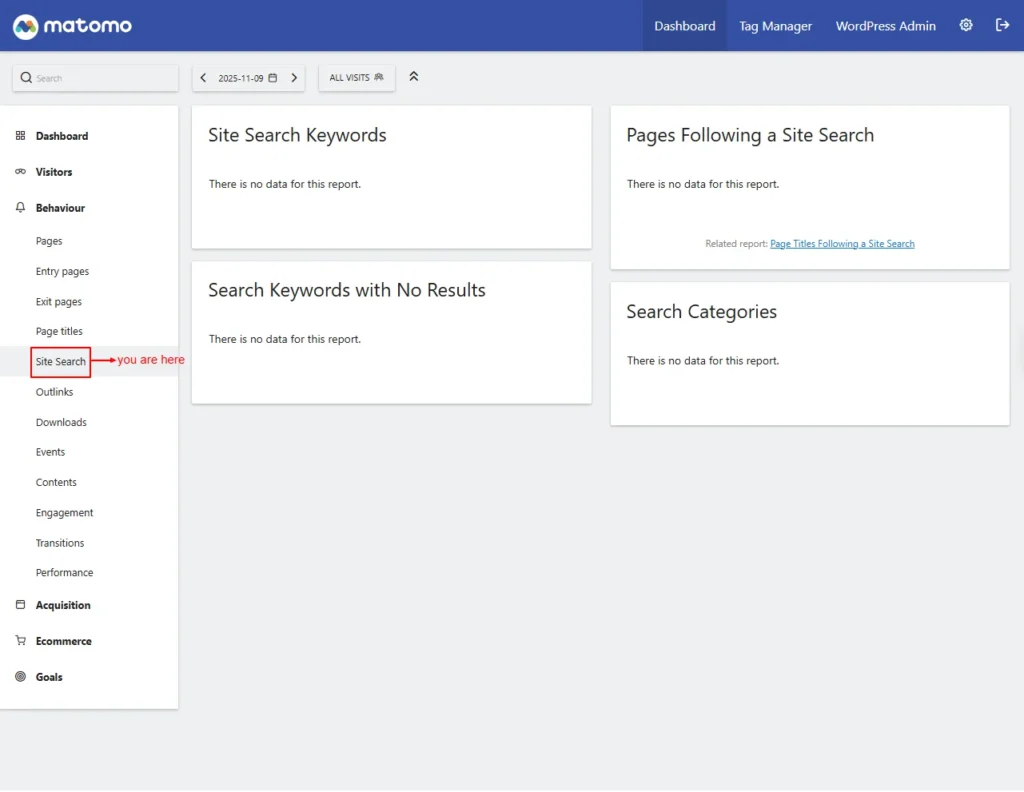Screen dimensions: 1024x792
Task: Open Tag Manager from top navigation
Action: [775, 26]
